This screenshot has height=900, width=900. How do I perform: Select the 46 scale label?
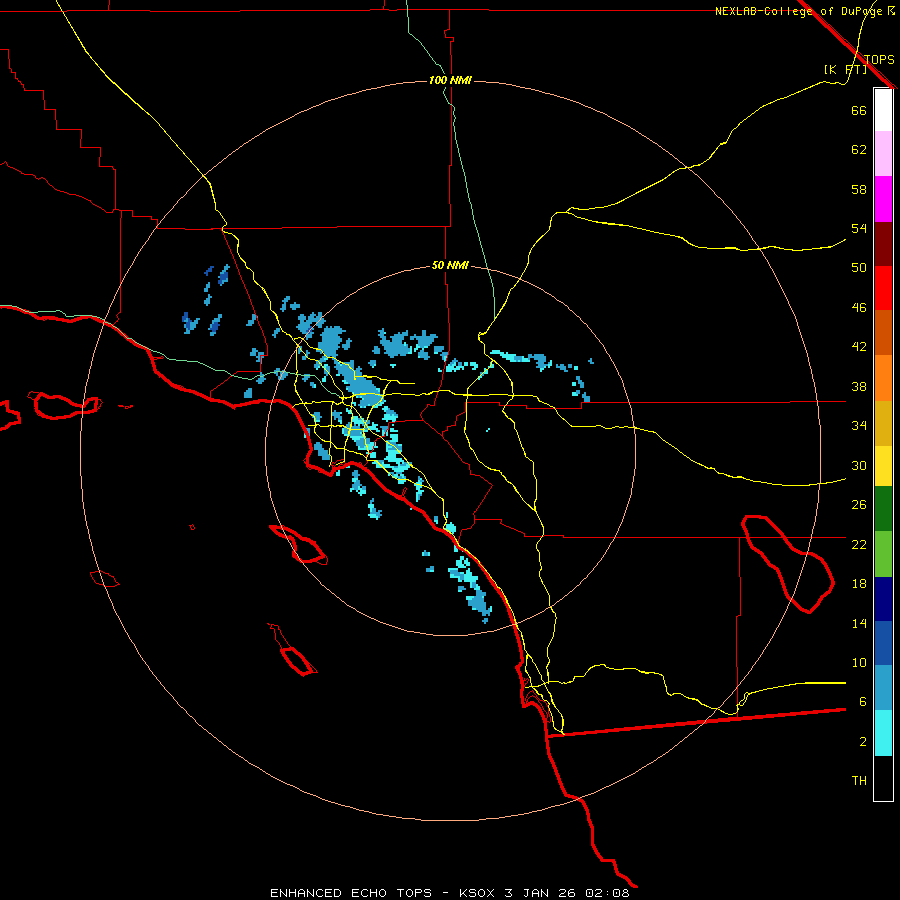(x=859, y=308)
